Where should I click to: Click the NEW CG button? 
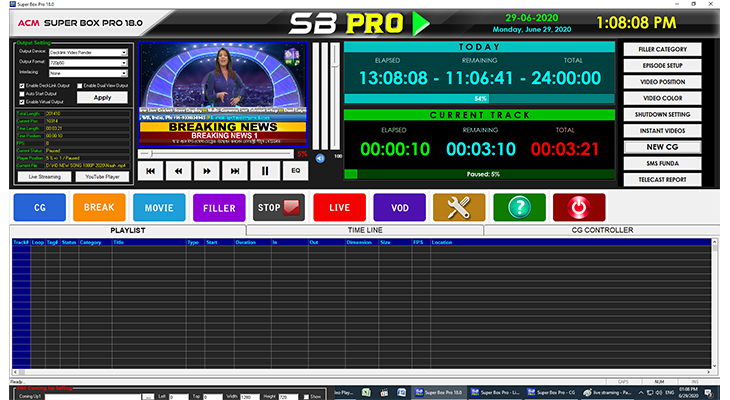(662, 147)
